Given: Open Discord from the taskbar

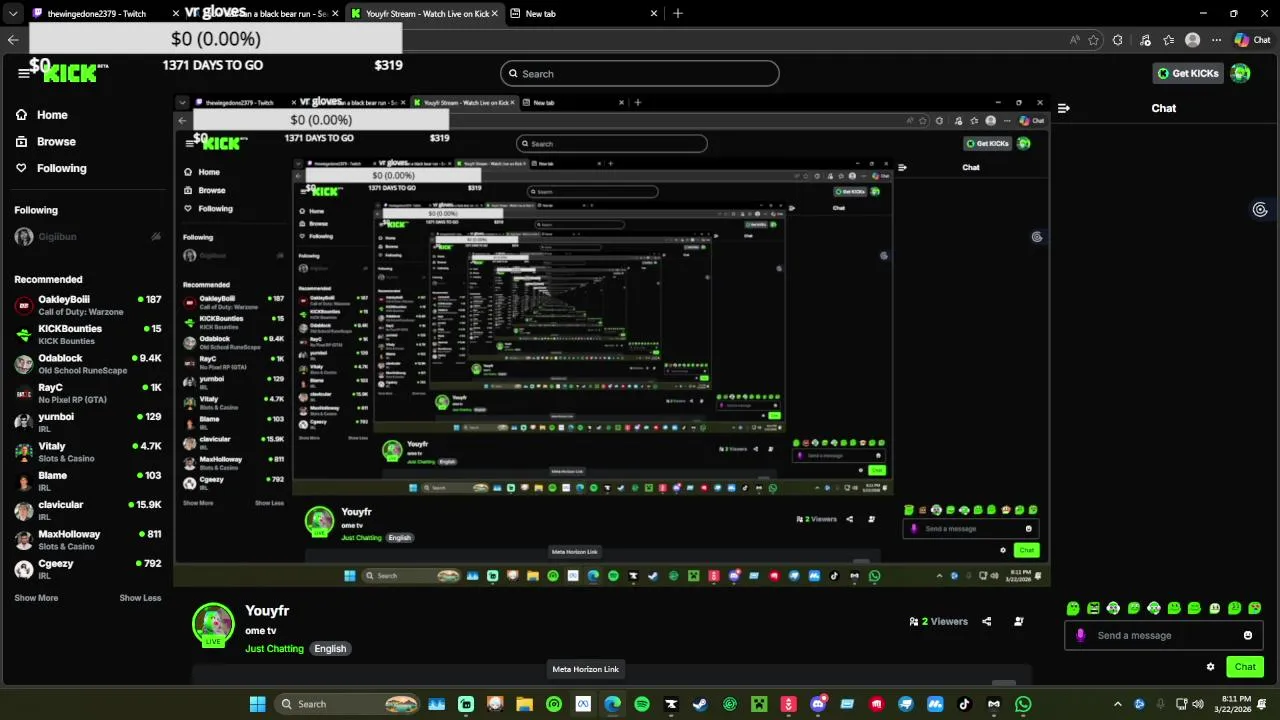Looking at the screenshot, I should 818,704.
